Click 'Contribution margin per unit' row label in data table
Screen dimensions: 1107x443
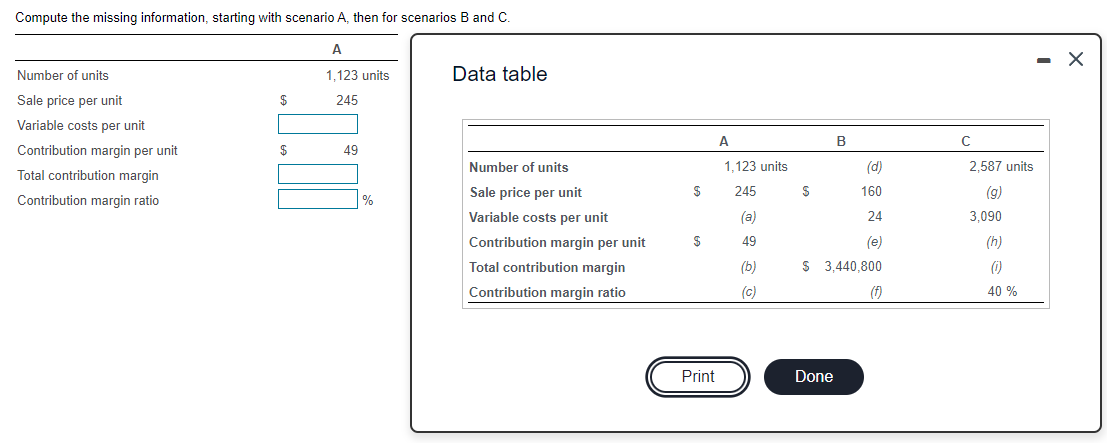click(x=557, y=242)
